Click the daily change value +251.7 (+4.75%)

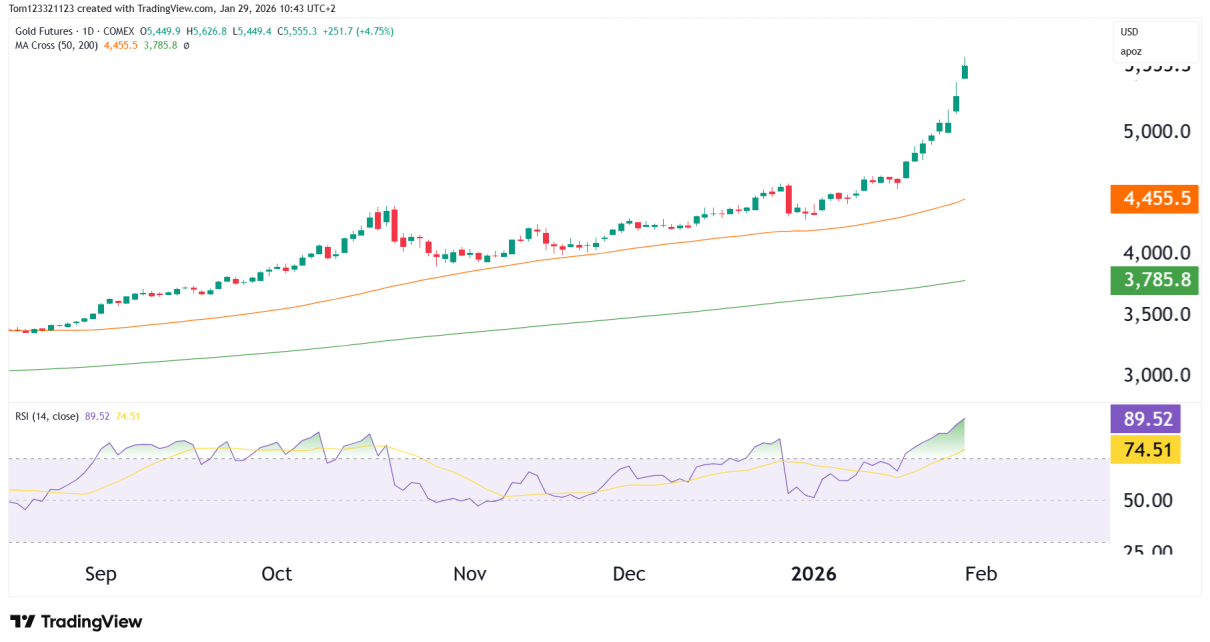coord(358,31)
